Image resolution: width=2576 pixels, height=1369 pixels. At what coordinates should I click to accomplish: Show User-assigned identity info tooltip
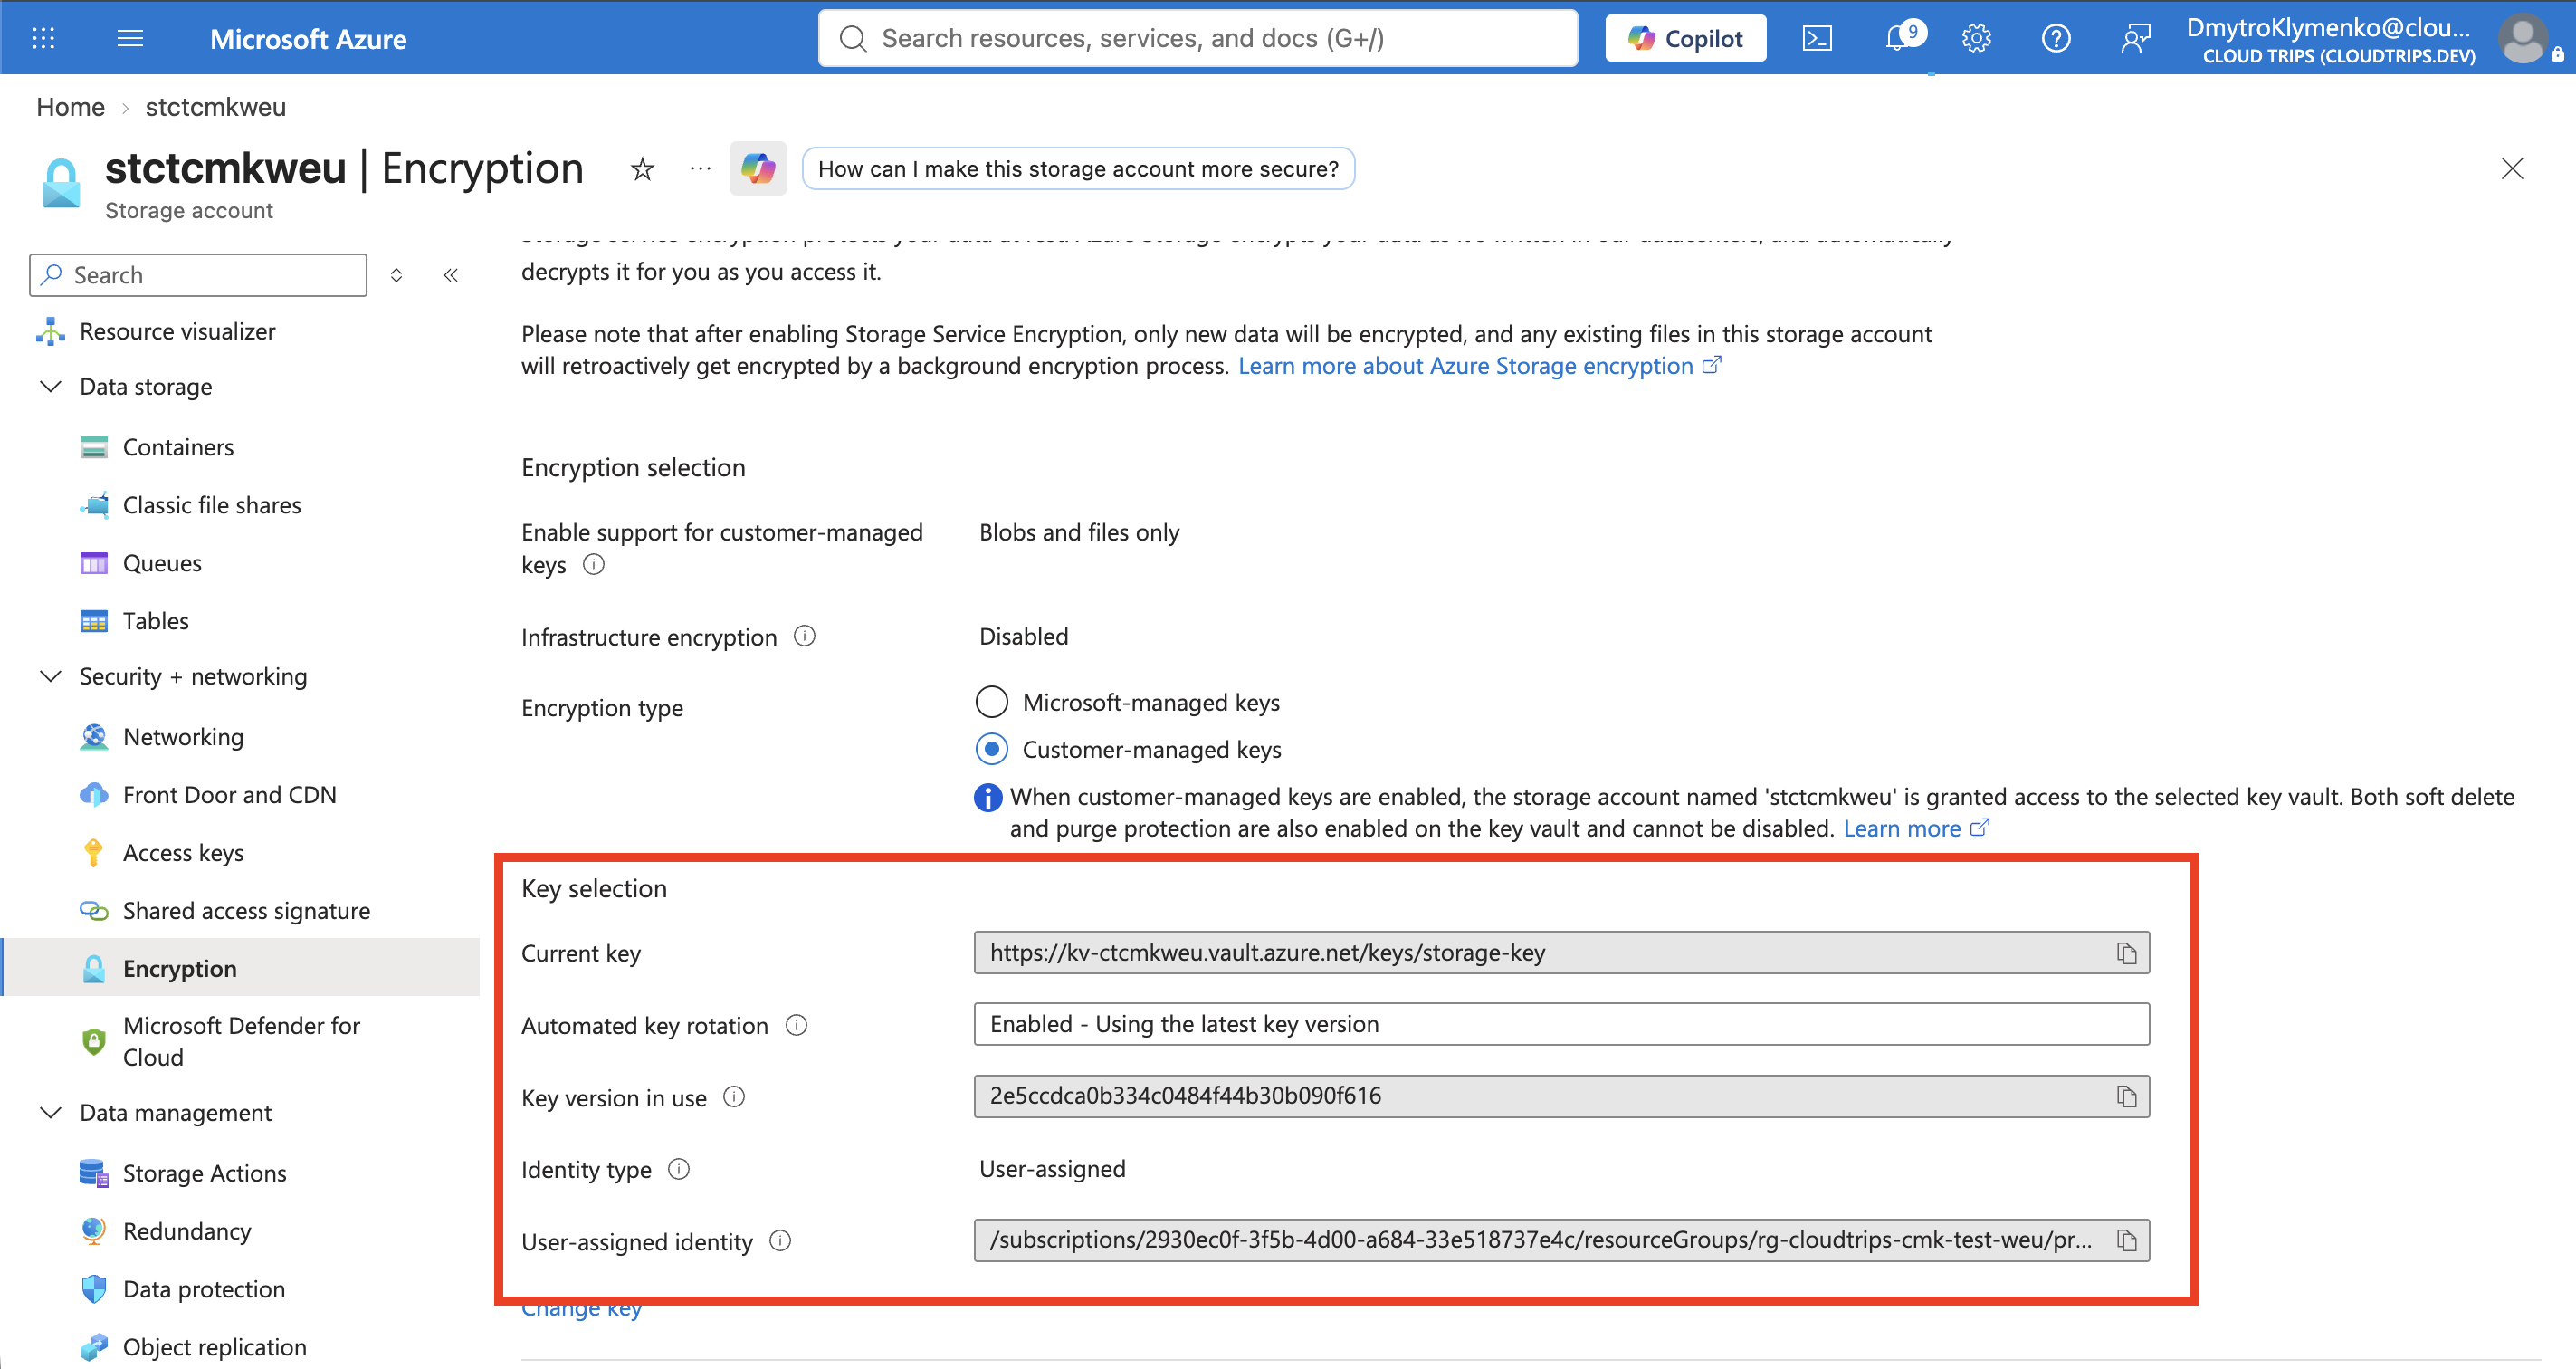click(x=780, y=1241)
